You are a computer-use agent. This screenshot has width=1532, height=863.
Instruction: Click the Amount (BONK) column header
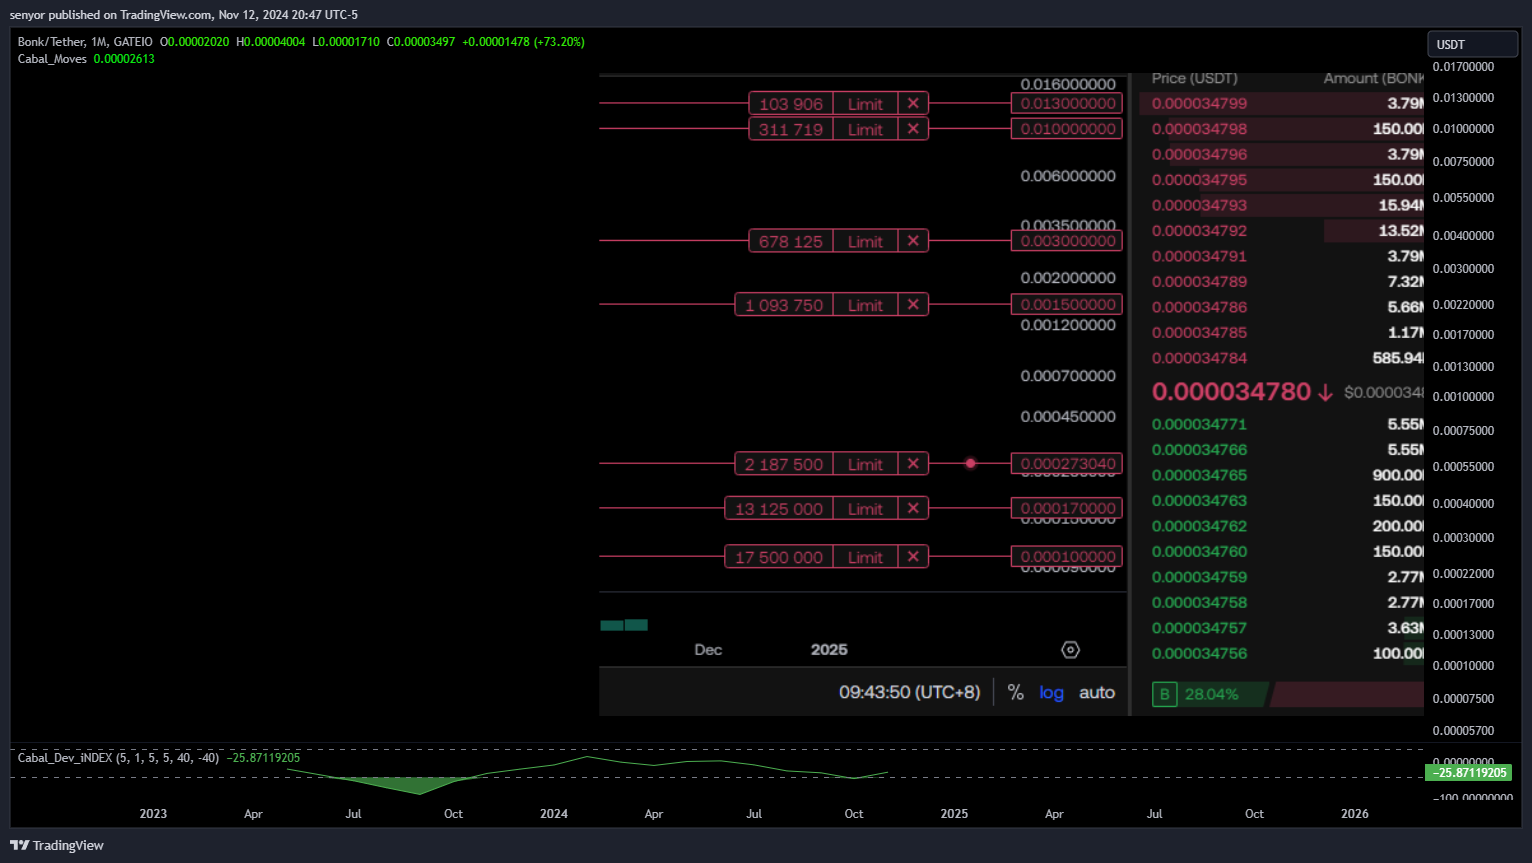pyautogui.click(x=1374, y=78)
